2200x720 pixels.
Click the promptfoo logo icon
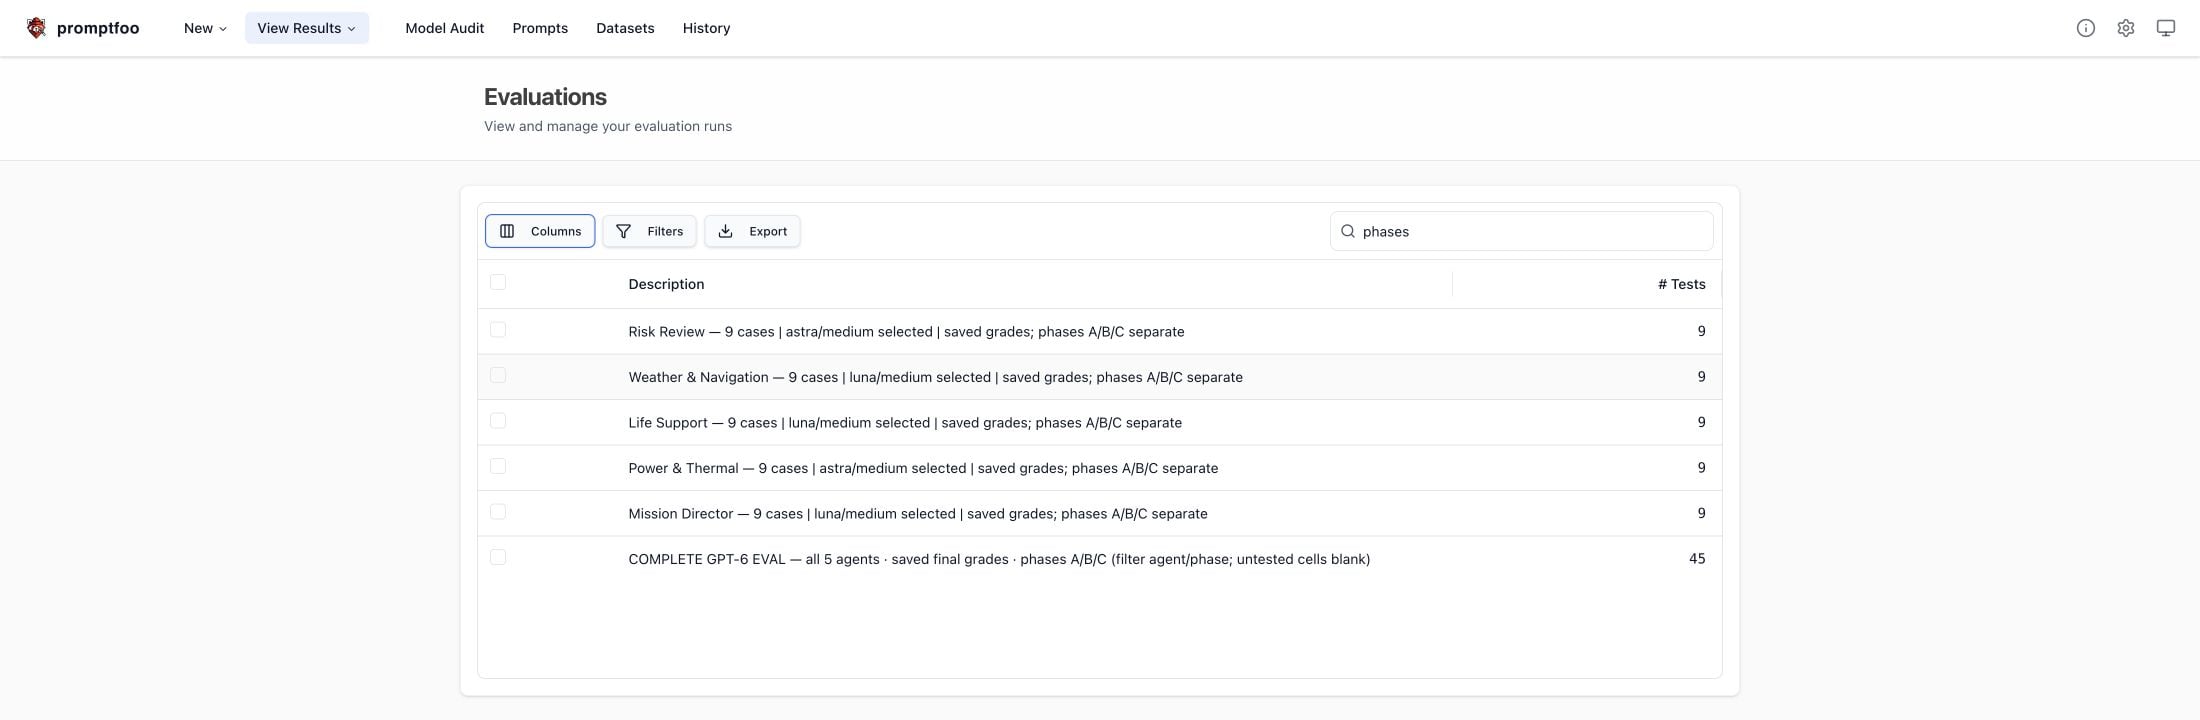click(36, 28)
